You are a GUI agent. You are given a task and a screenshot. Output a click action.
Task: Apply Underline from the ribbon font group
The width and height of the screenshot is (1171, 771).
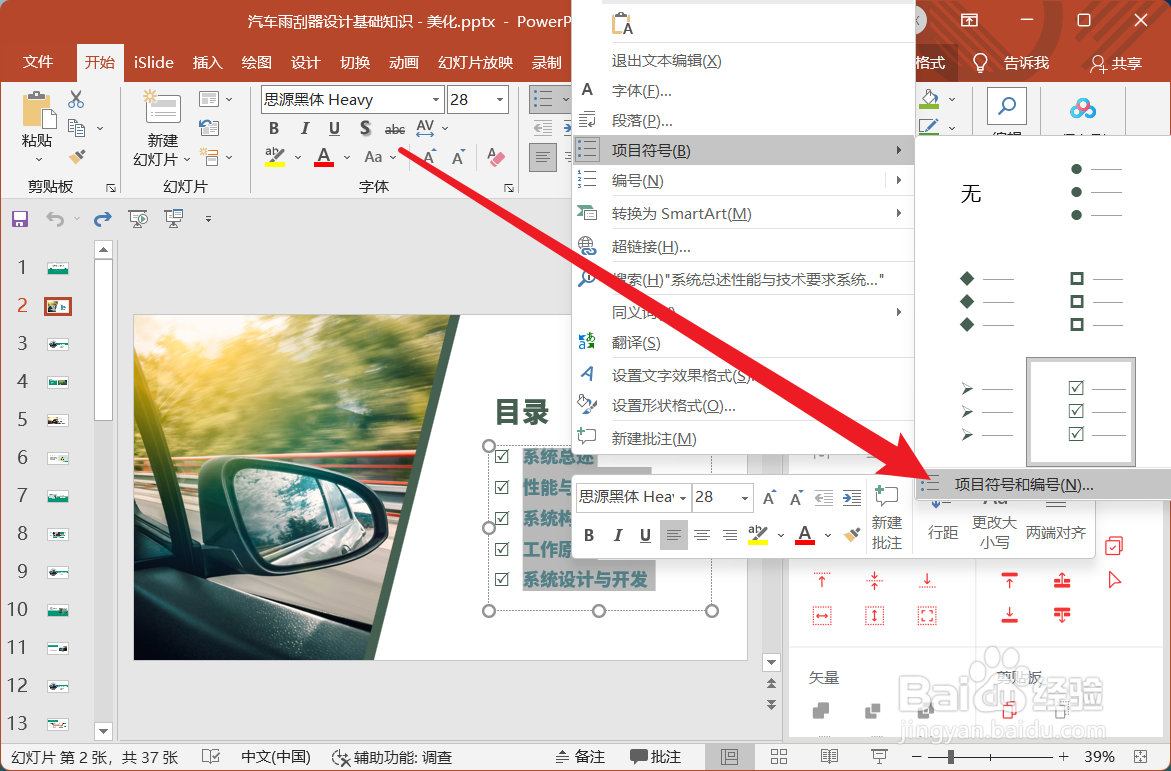(x=335, y=128)
